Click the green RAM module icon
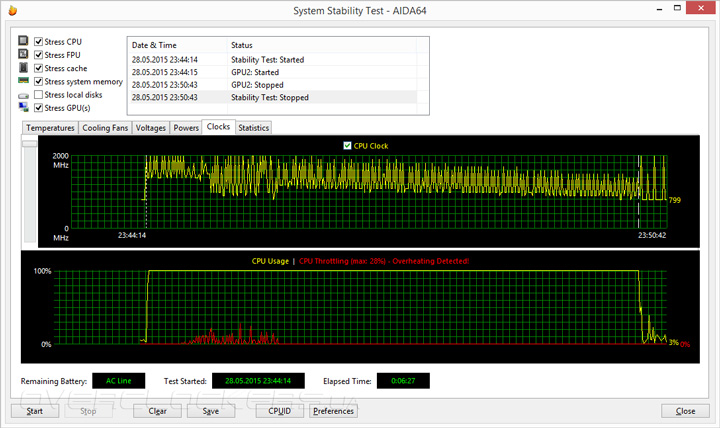The height and width of the screenshot is (428, 720). [23, 80]
